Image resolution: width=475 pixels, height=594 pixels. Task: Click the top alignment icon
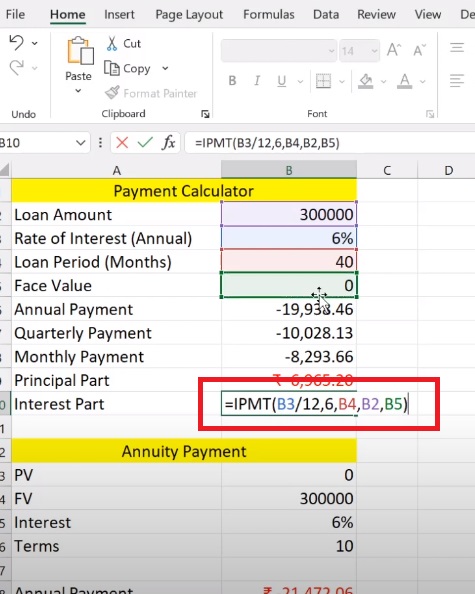[x=457, y=47]
